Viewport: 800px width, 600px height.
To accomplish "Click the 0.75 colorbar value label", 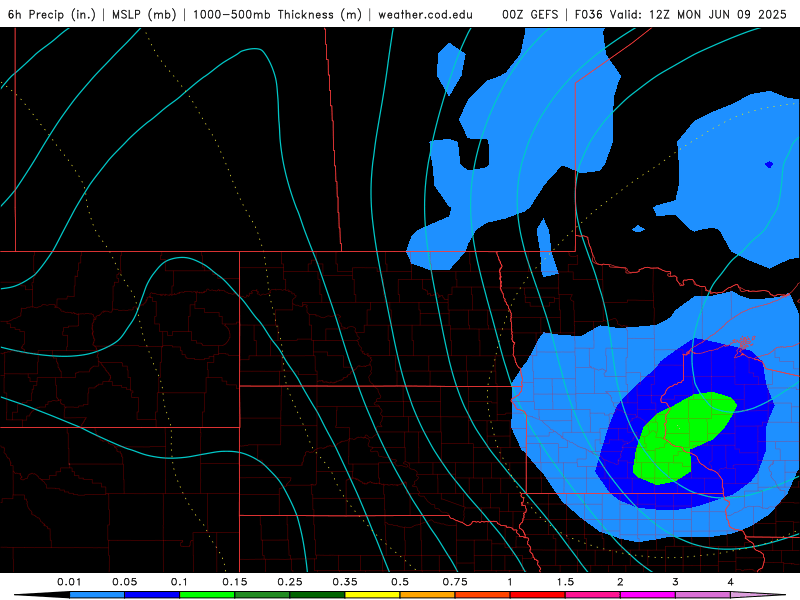I will (x=455, y=582).
